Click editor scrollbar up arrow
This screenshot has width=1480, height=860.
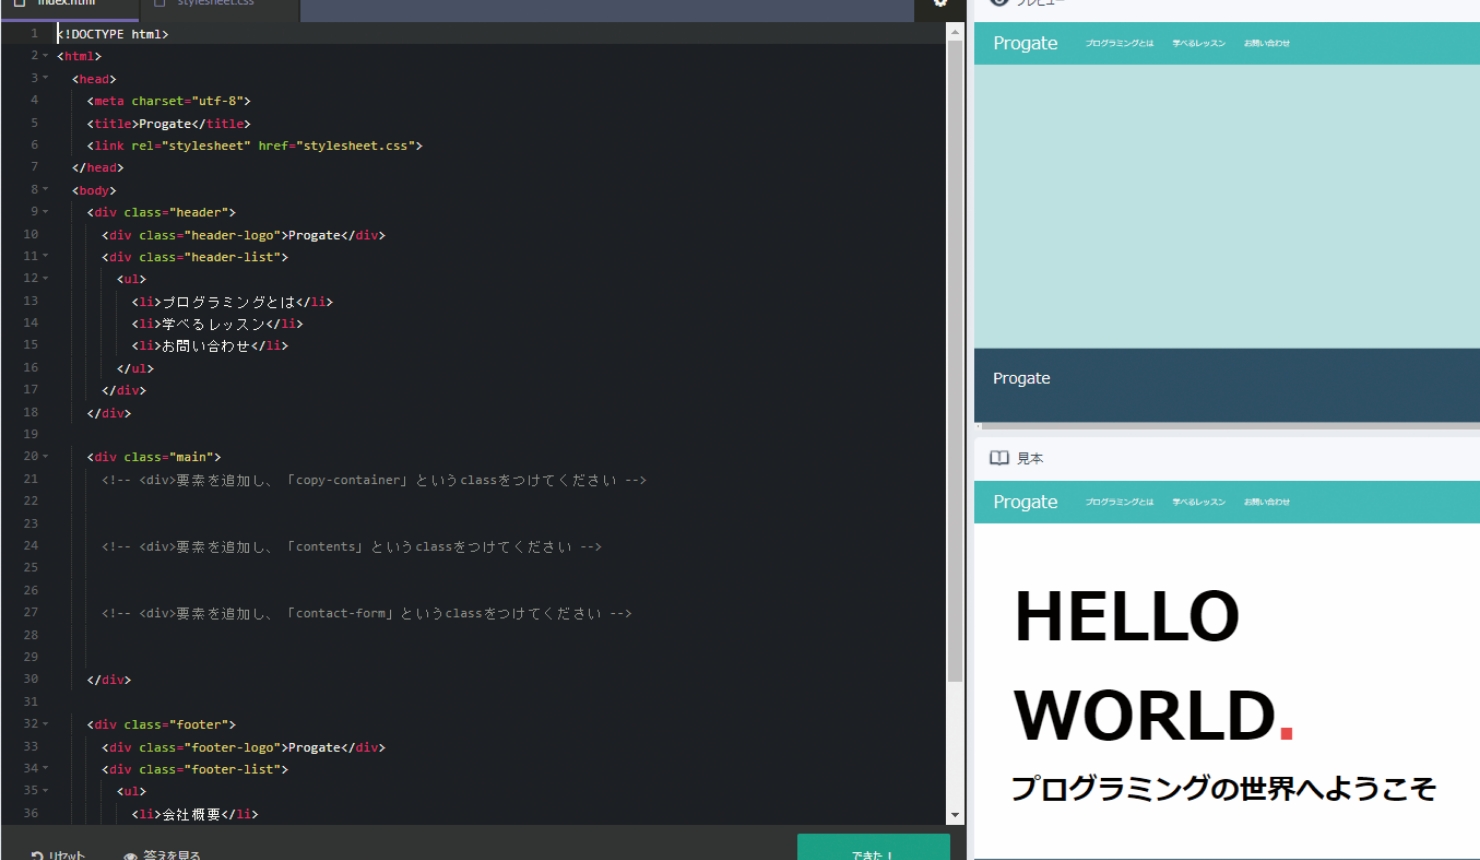(955, 32)
